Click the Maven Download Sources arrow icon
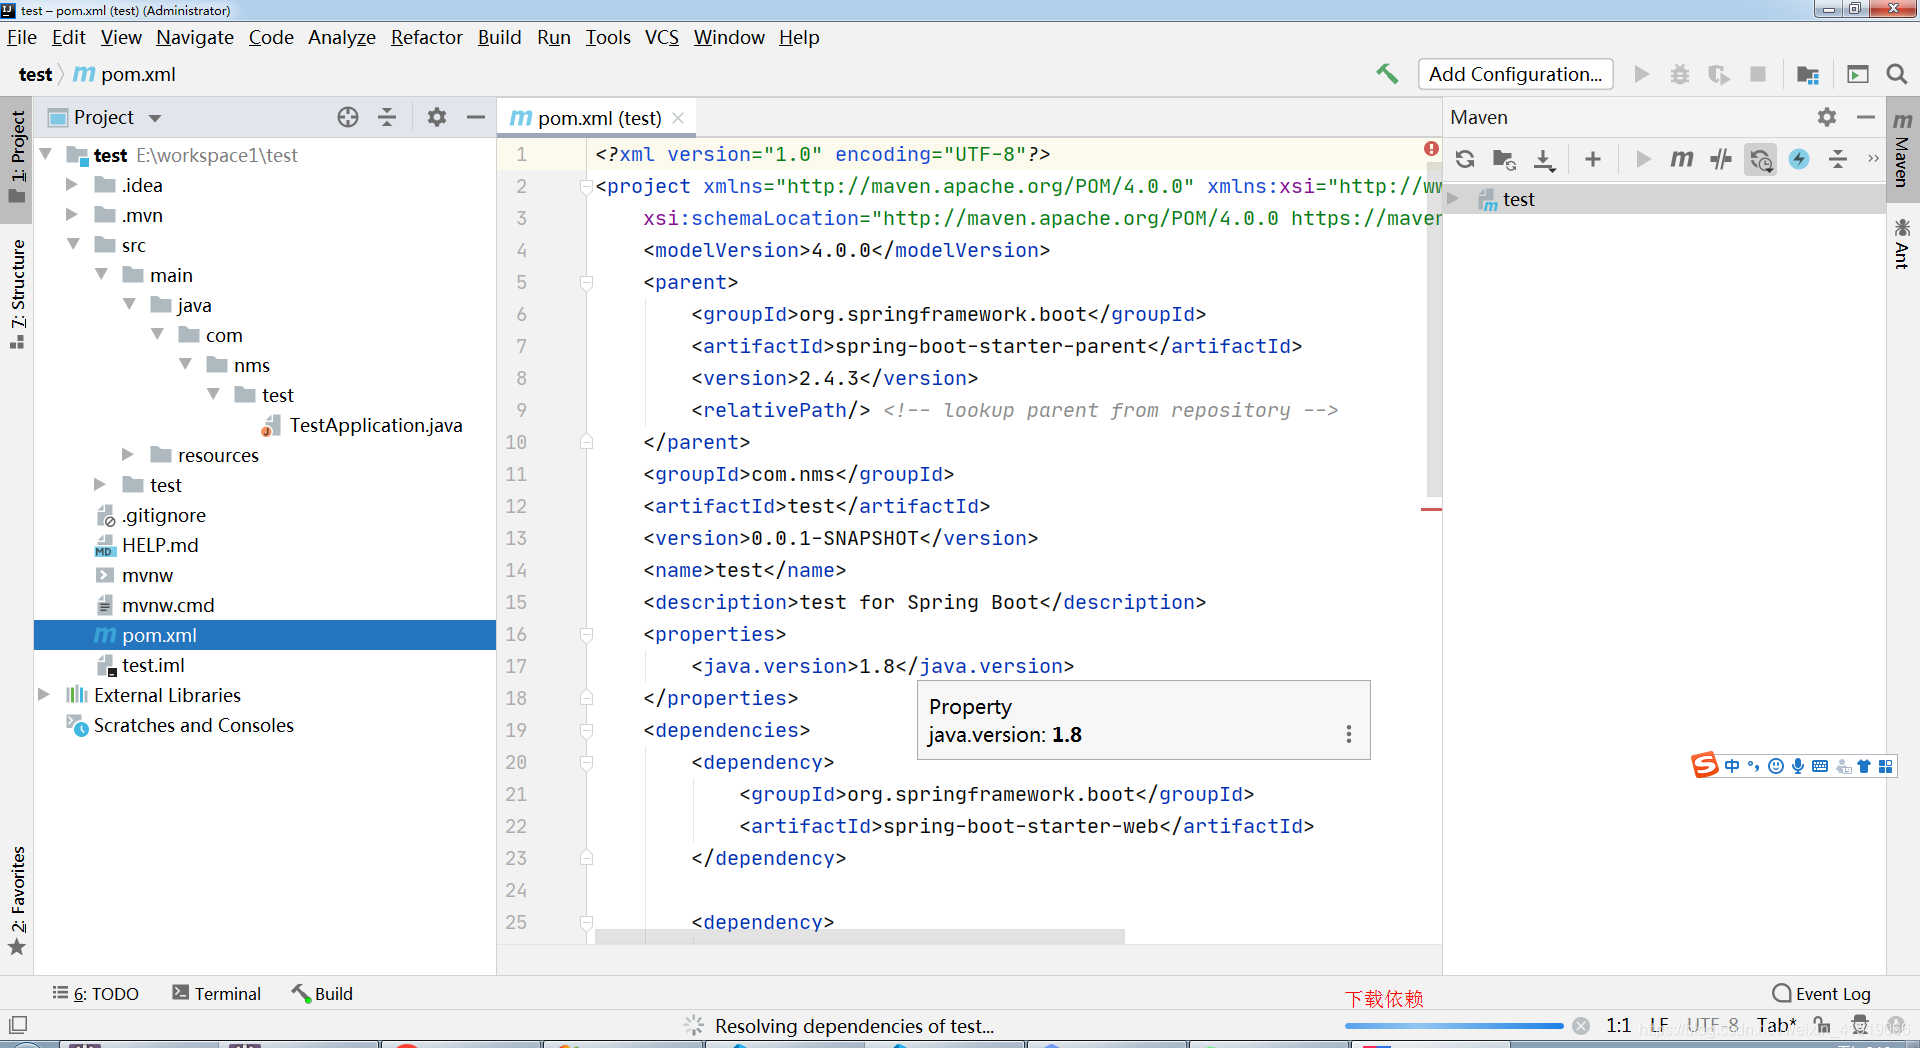The height and width of the screenshot is (1048, 1920). tap(1545, 159)
